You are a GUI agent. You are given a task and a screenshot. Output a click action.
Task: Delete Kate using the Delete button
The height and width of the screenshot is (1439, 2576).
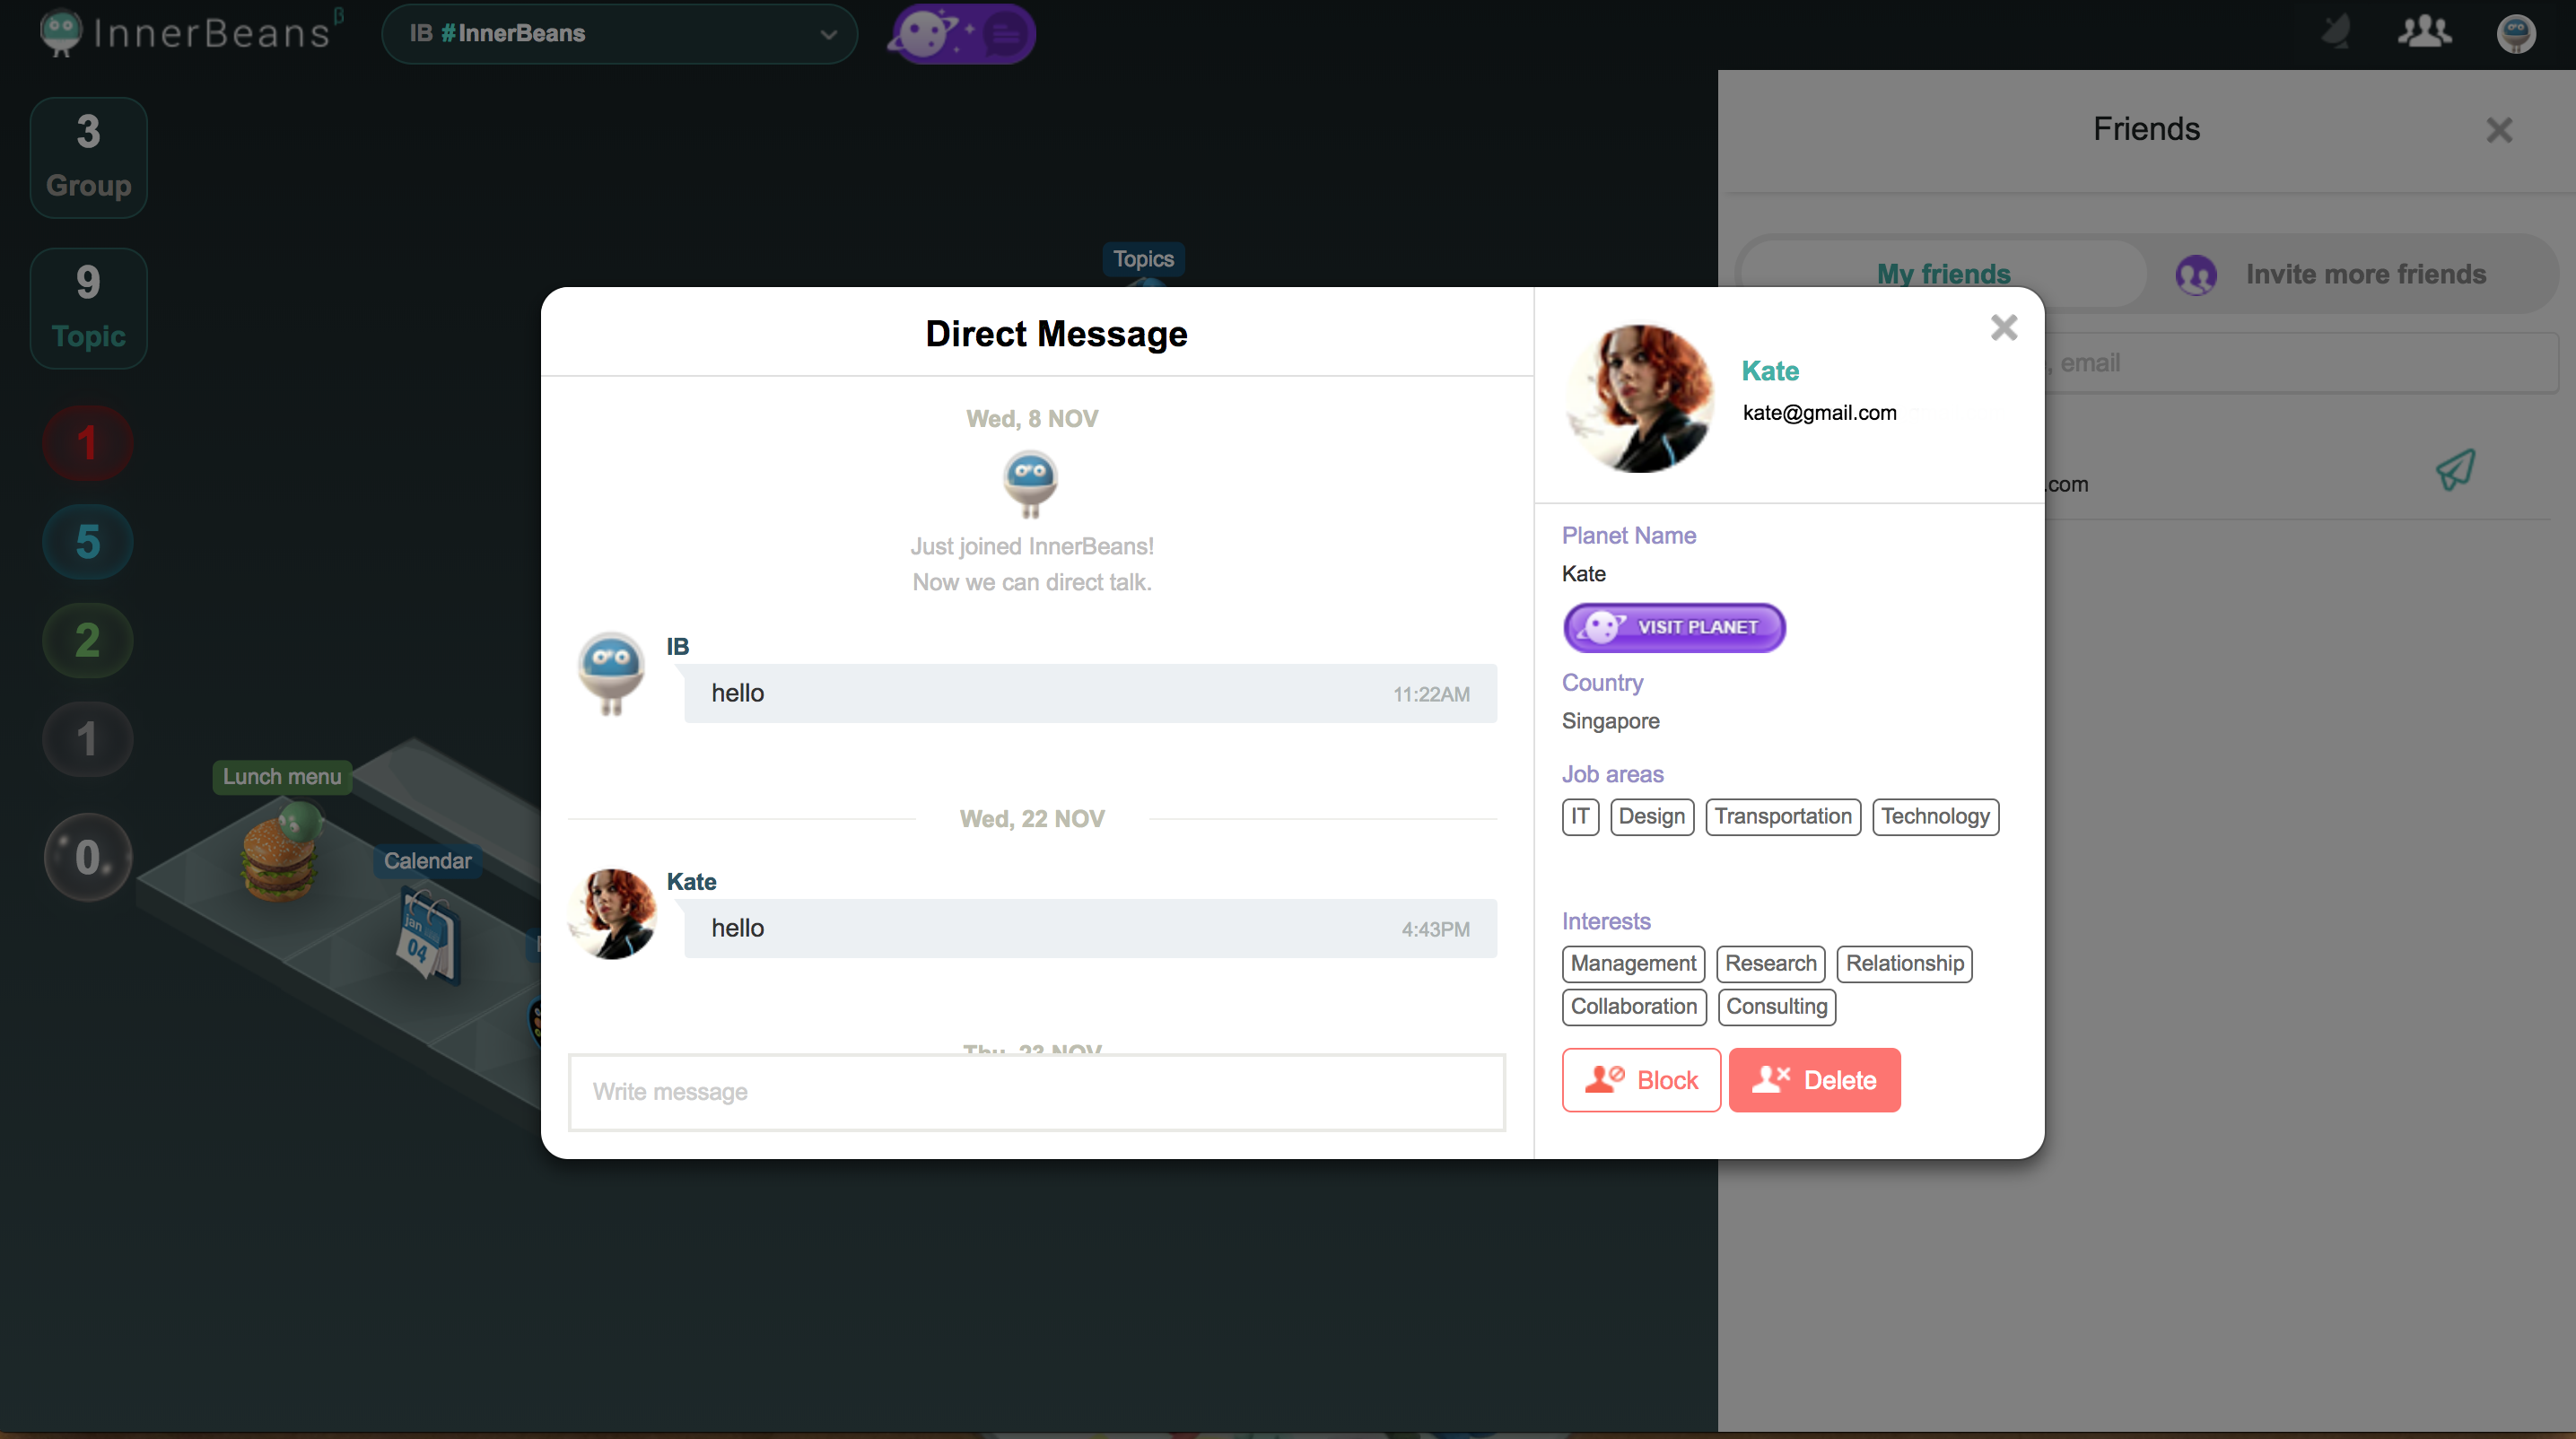point(1815,1080)
